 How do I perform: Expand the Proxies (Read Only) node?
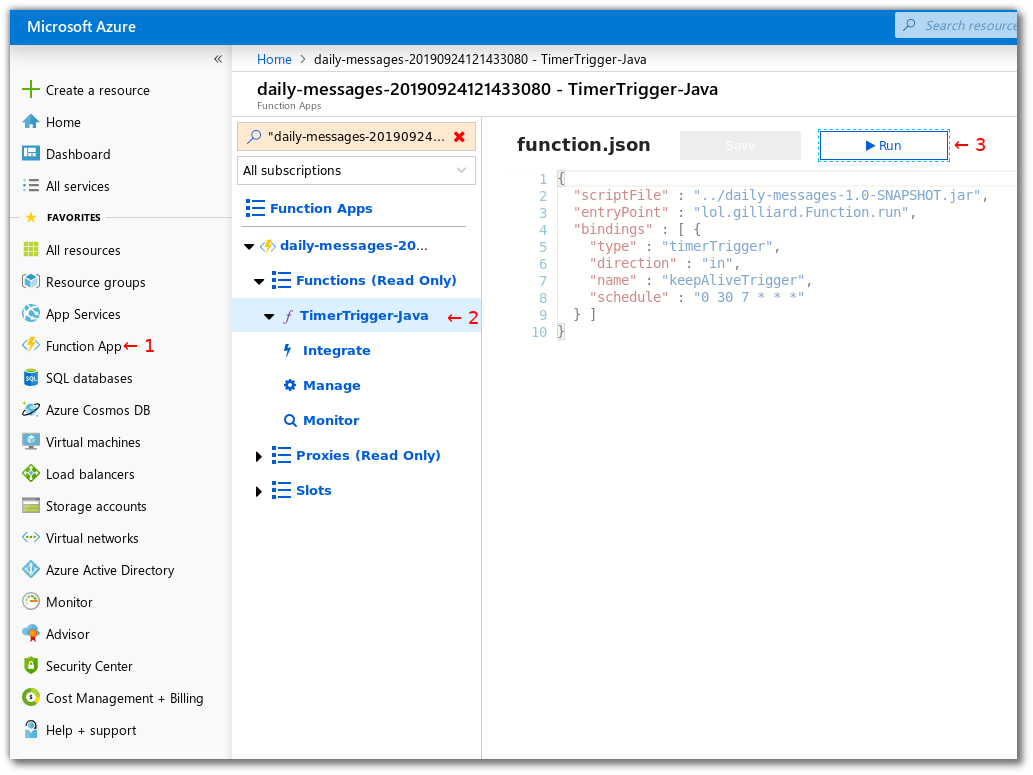click(x=258, y=456)
